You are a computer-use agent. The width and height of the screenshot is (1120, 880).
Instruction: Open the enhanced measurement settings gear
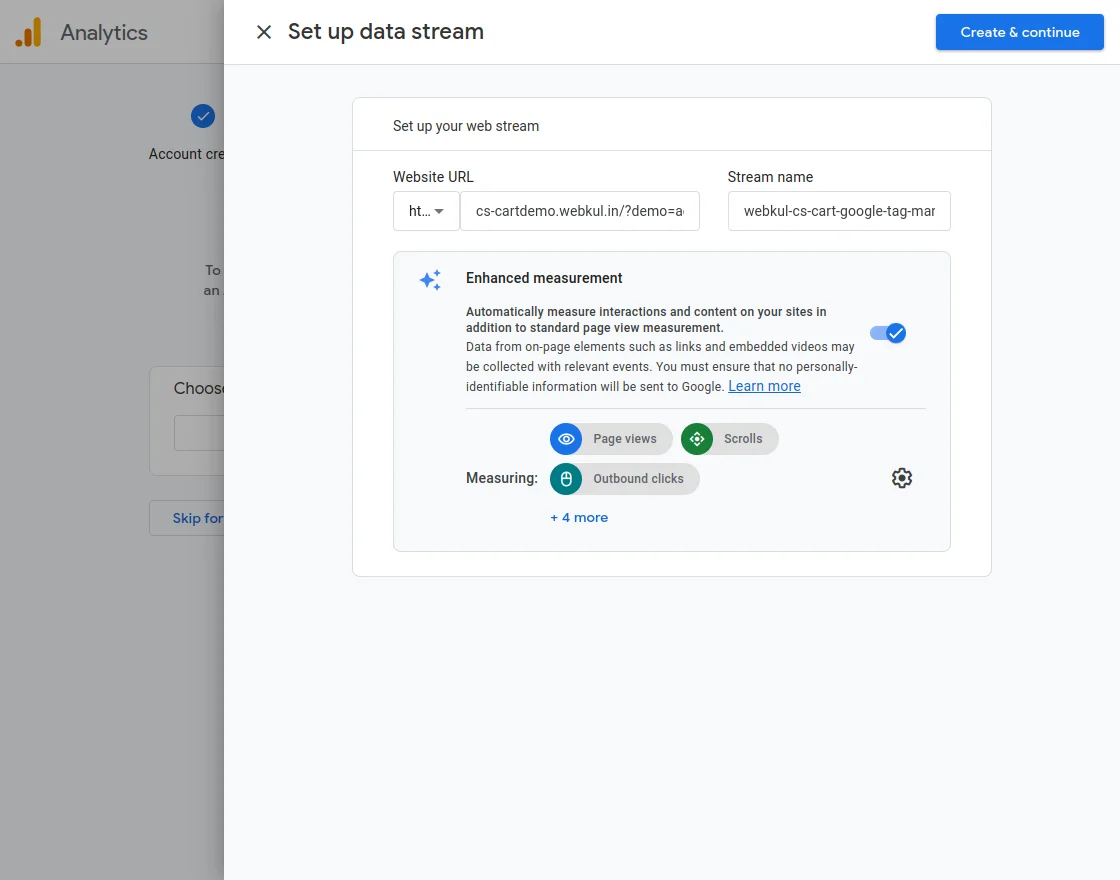(x=901, y=478)
